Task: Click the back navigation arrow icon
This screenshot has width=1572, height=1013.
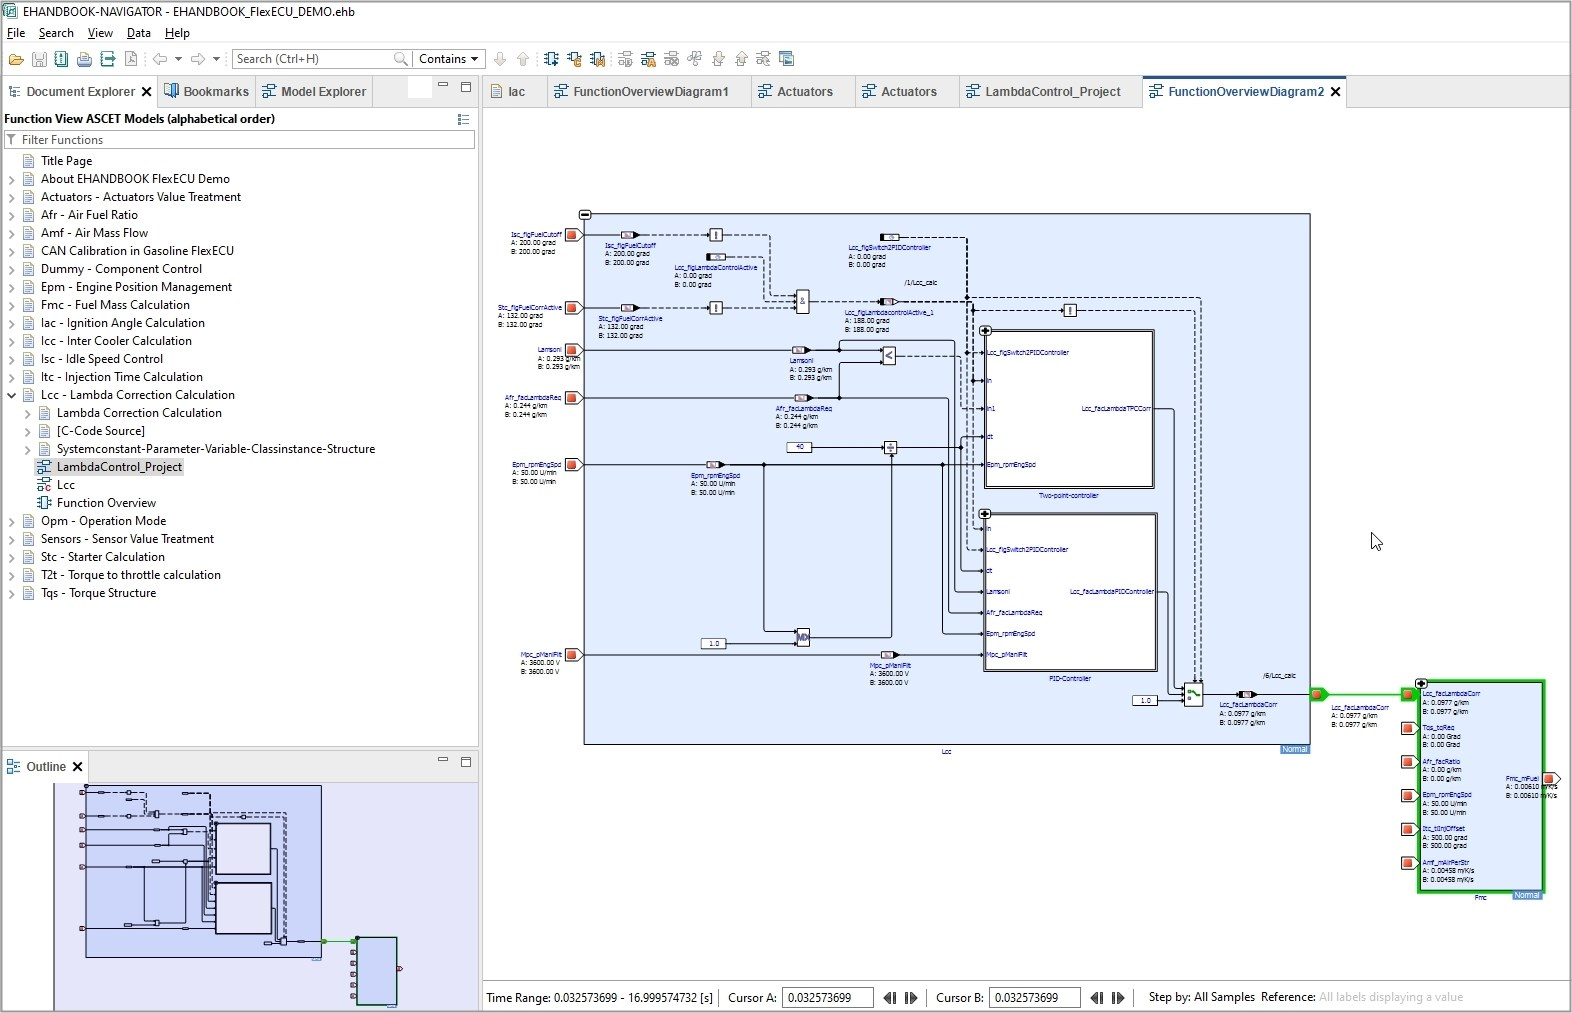Action: (x=159, y=59)
